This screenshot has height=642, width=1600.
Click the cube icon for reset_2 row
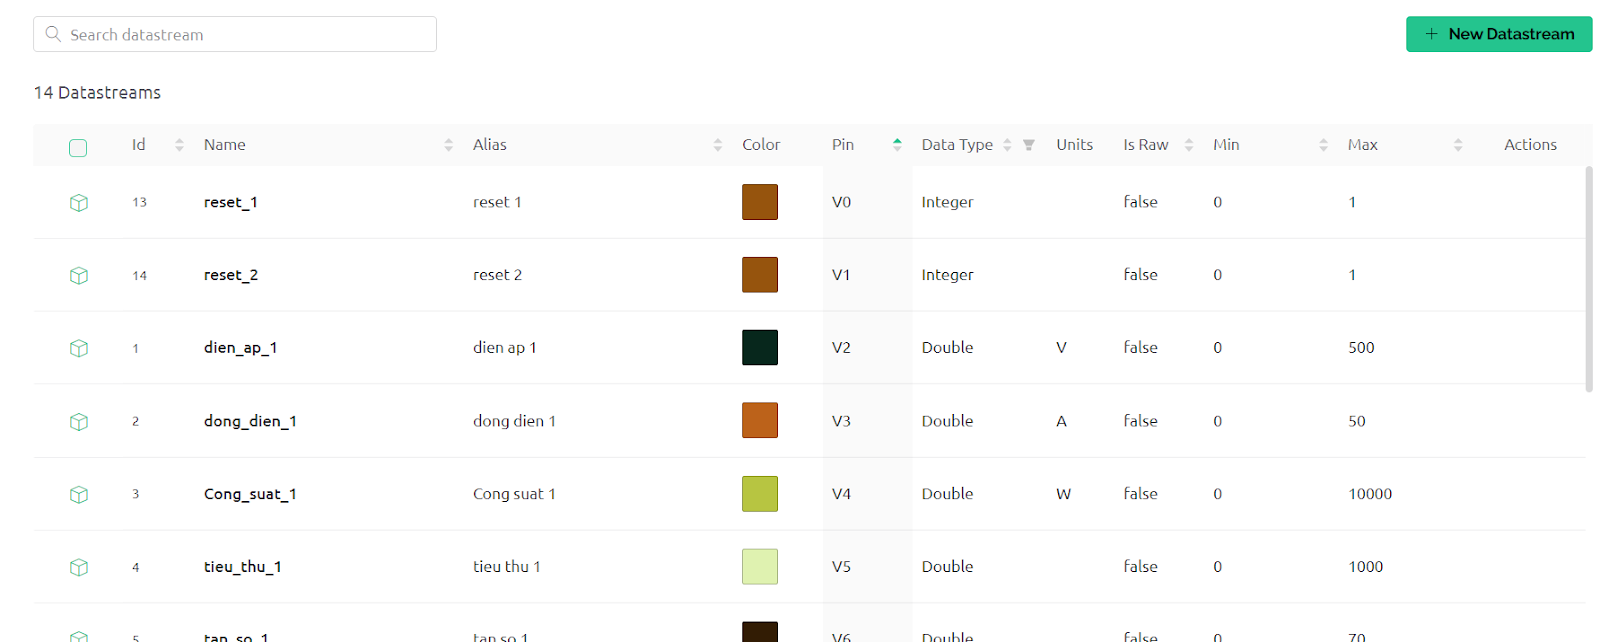coord(79,275)
